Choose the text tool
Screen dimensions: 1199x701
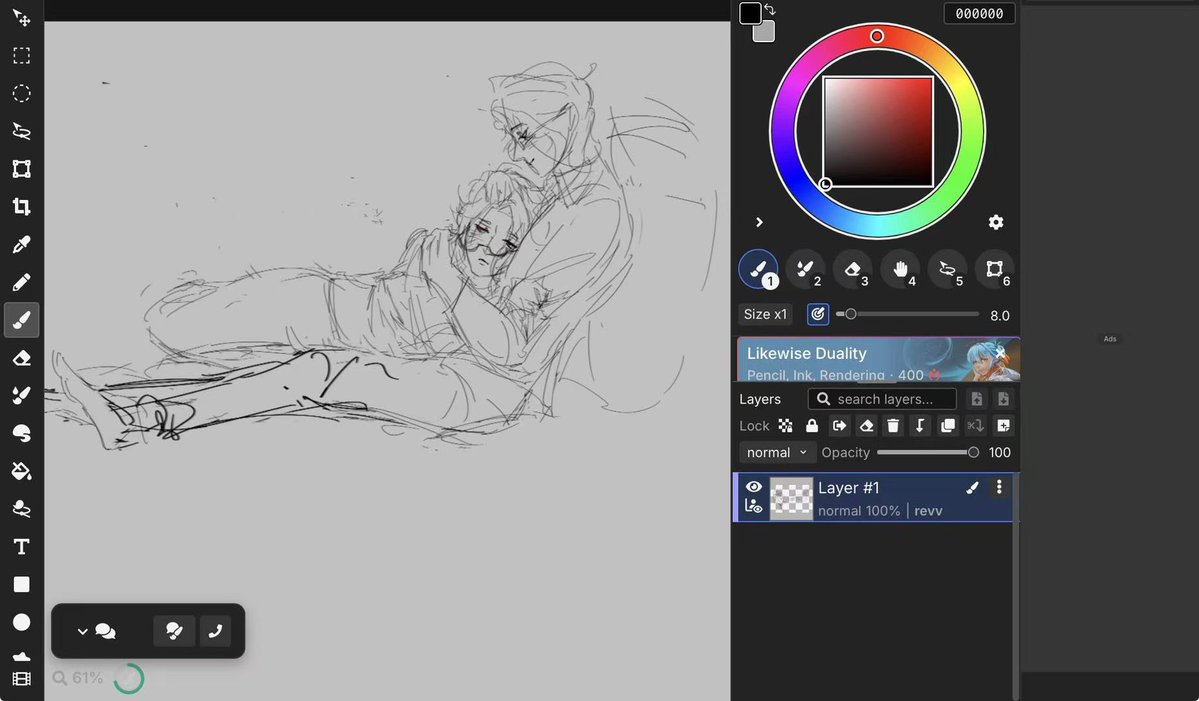pyautogui.click(x=21, y=547)
